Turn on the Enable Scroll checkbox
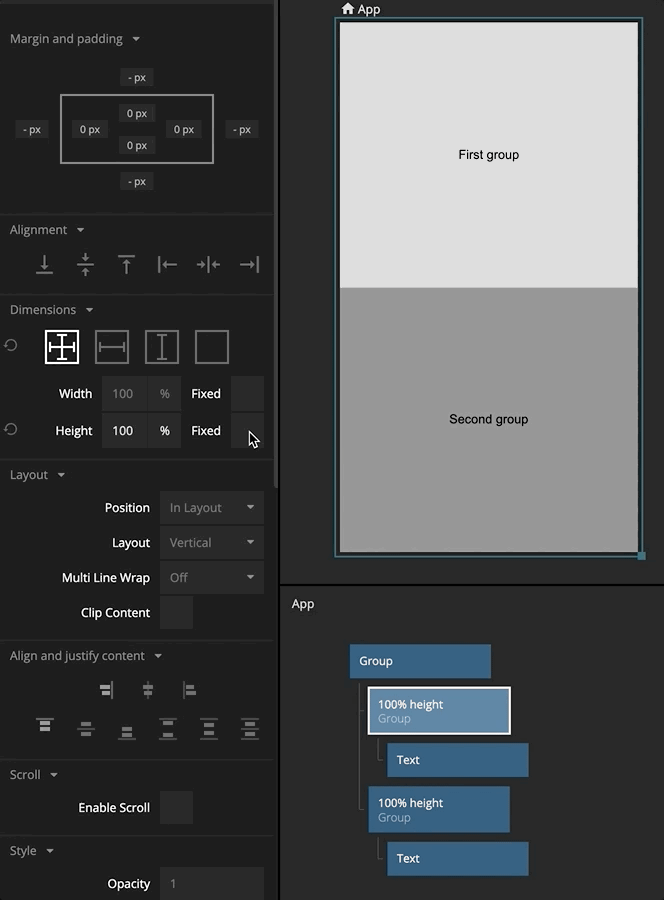Image resolution: width=664 pixels, height=900 pixels. coord(176,808)
